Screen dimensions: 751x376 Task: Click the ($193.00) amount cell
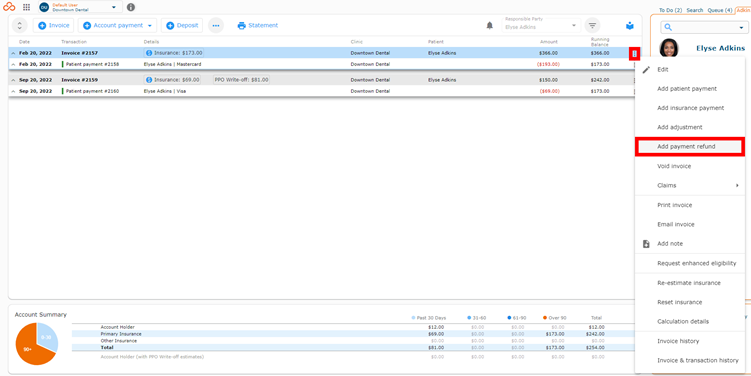[548, 64]
